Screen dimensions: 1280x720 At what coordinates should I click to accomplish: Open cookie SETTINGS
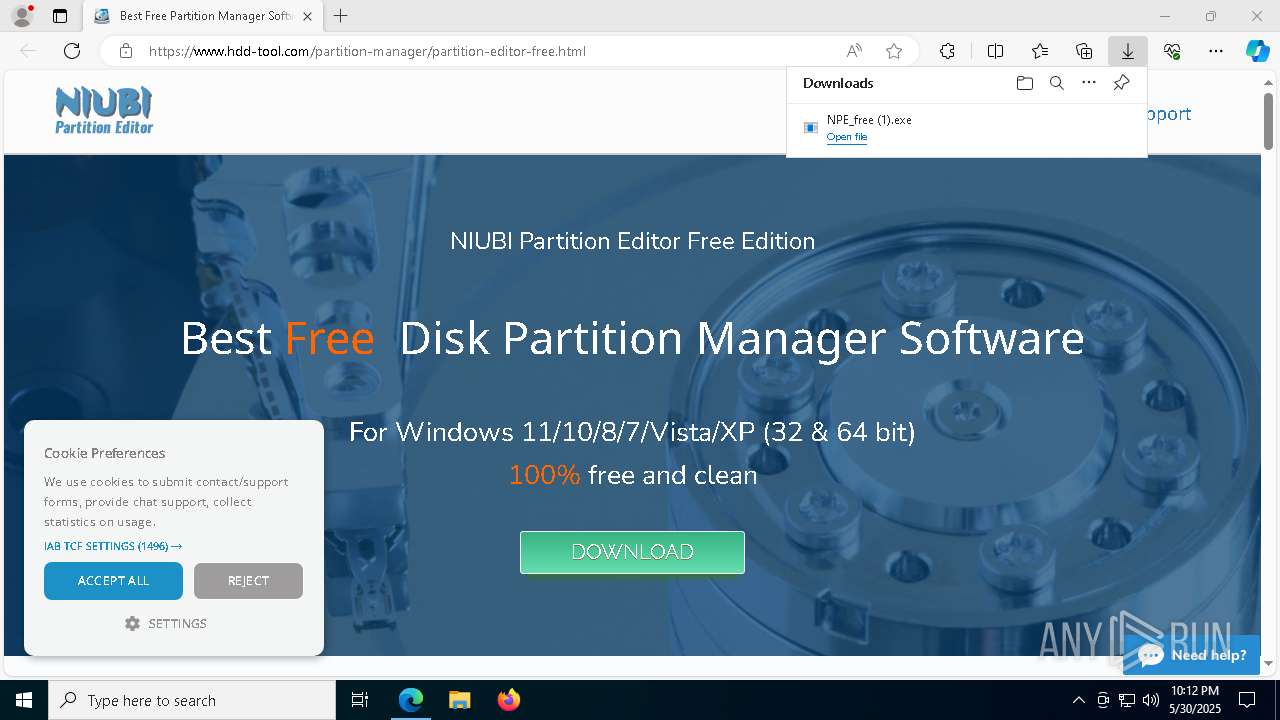click(166, 623)
